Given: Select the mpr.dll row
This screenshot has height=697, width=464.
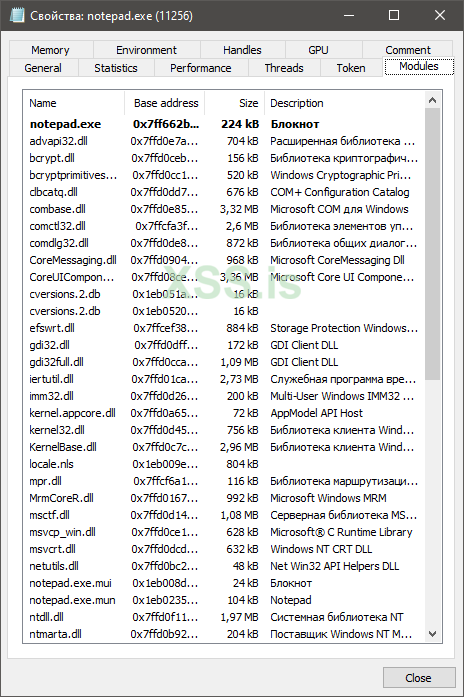Looking at the screenshot, I should [x=224, y=481].
